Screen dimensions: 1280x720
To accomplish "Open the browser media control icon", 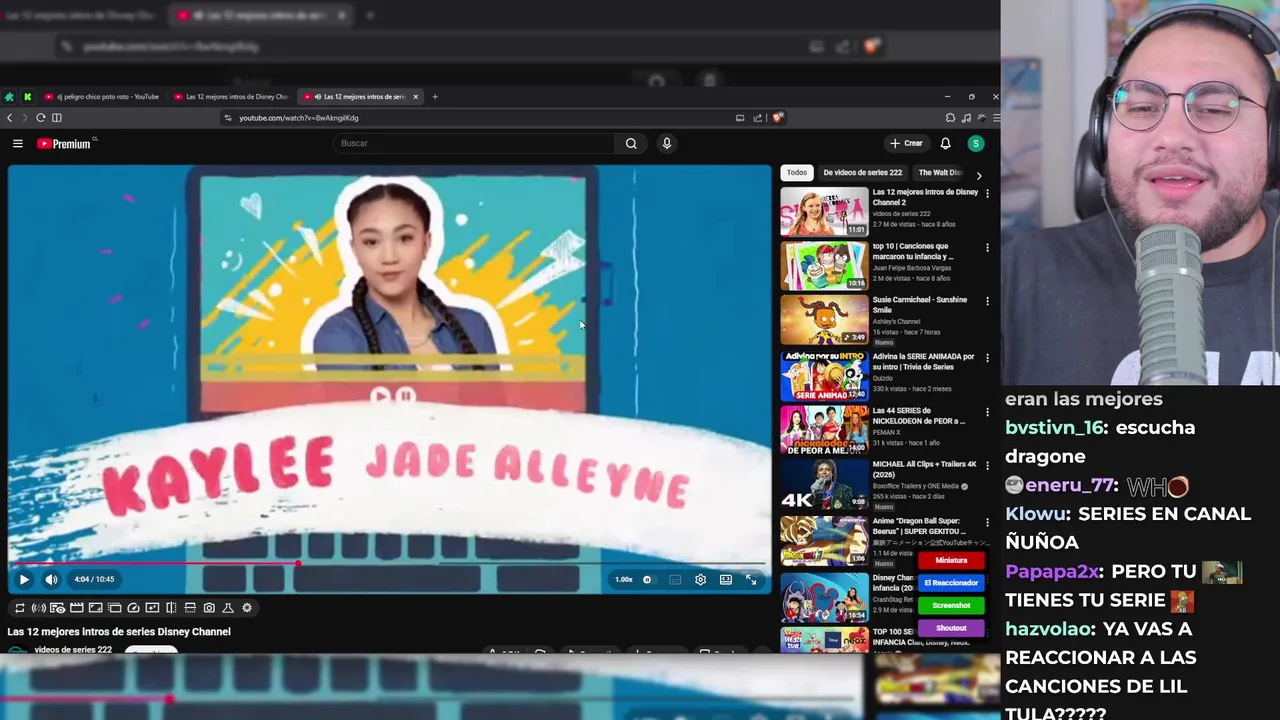I will [x=966, y=118].
